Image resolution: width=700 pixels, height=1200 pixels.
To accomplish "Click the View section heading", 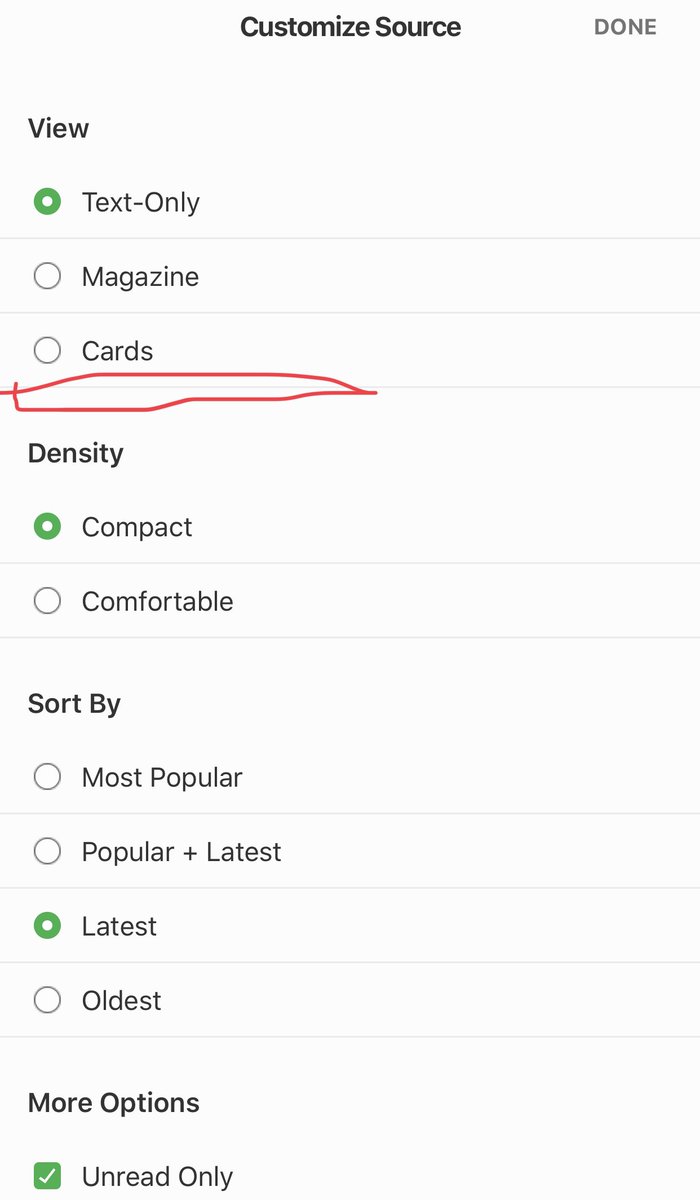I will (58, 128).
